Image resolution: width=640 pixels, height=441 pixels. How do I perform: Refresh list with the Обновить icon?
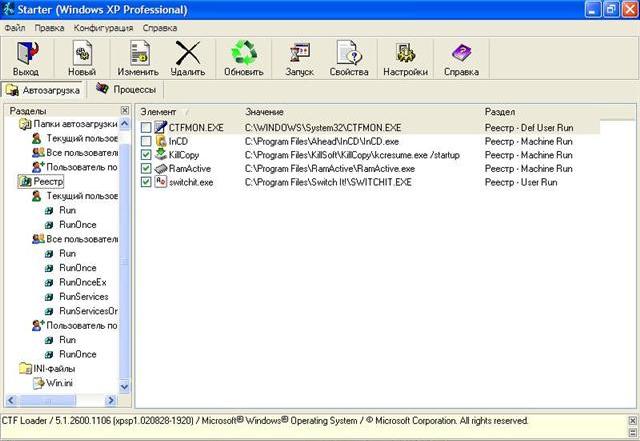(x=243, y=58)
